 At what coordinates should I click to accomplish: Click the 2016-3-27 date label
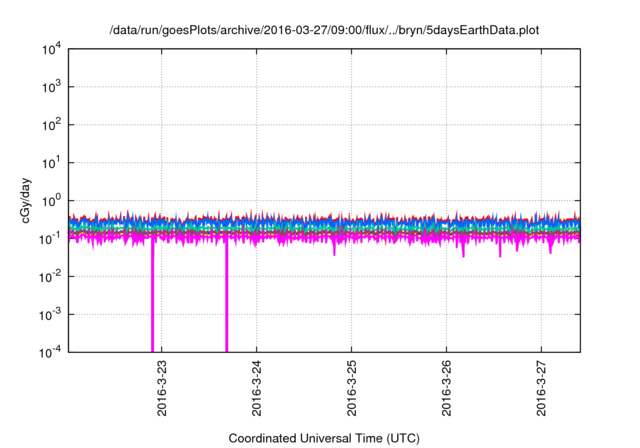click(x=542, y=388)
